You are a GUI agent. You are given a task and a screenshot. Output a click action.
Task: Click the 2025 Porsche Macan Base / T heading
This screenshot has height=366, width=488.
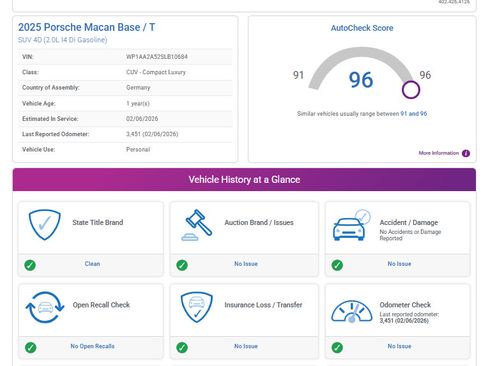tap(87, 27)
